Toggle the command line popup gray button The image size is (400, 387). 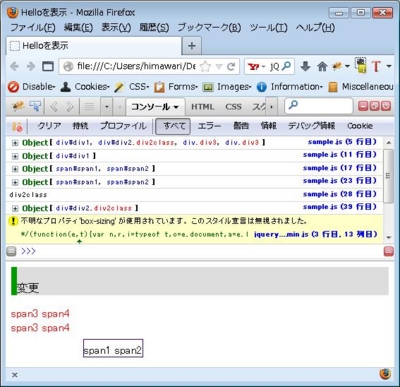click(11, 251)
